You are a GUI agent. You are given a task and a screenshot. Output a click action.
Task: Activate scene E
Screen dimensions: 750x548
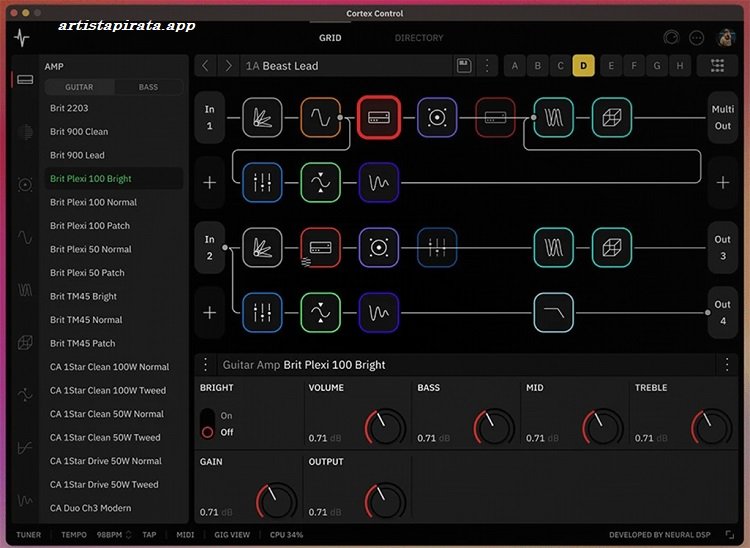(611, 66)
